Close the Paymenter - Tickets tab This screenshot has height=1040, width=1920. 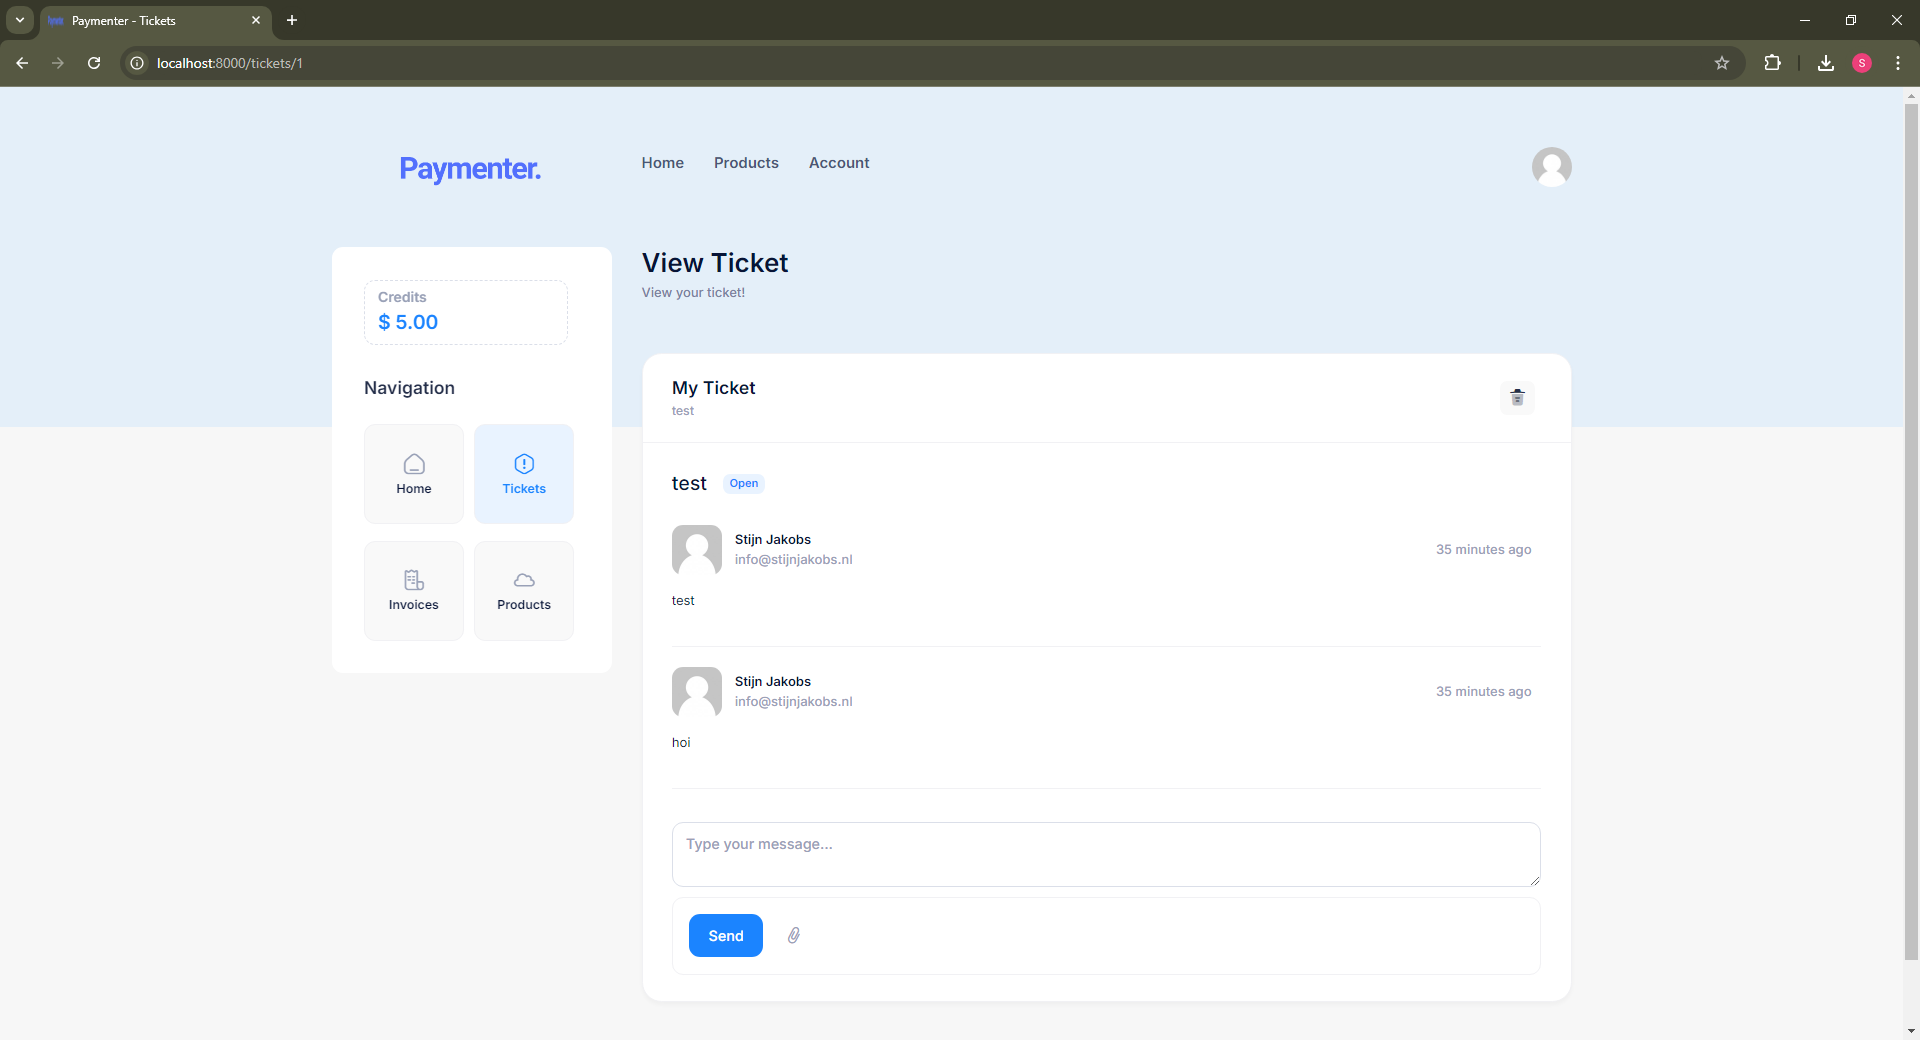coord(256,20)
